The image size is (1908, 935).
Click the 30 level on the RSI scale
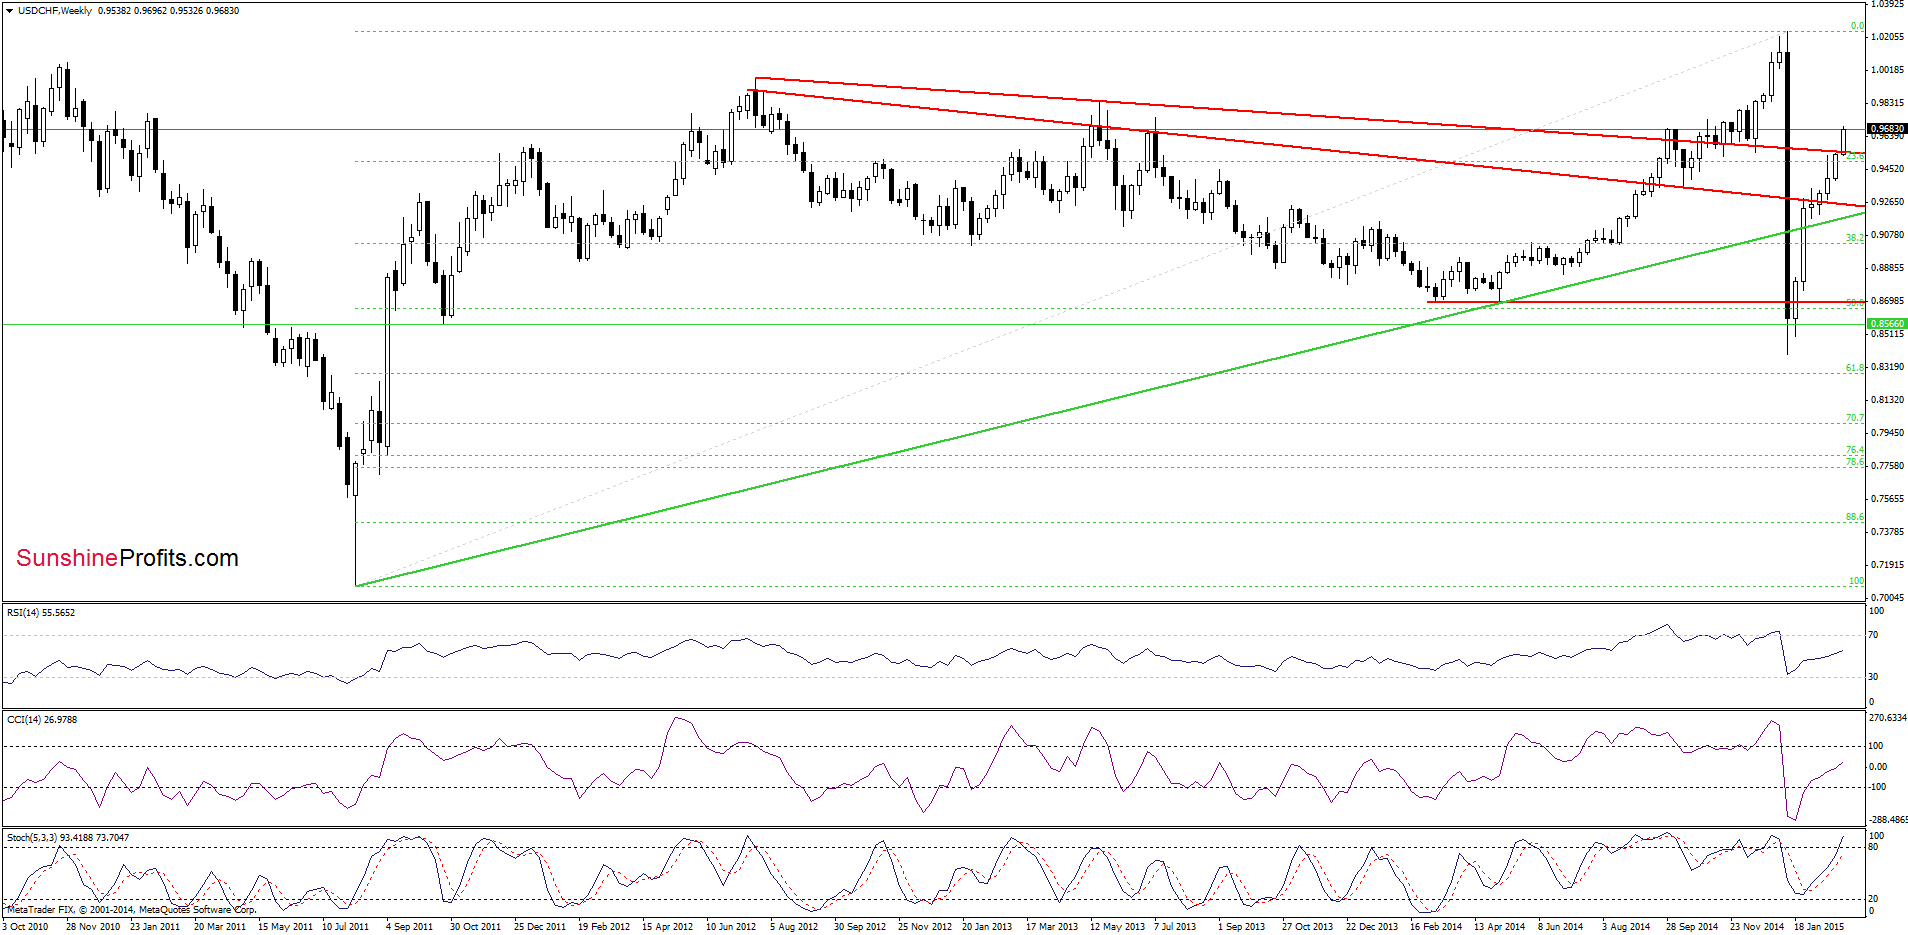(1875, 677)
